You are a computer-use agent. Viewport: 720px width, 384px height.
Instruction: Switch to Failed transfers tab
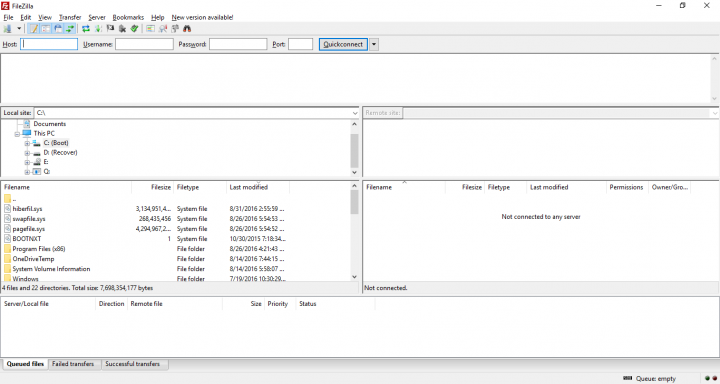(x=73, y=364)
